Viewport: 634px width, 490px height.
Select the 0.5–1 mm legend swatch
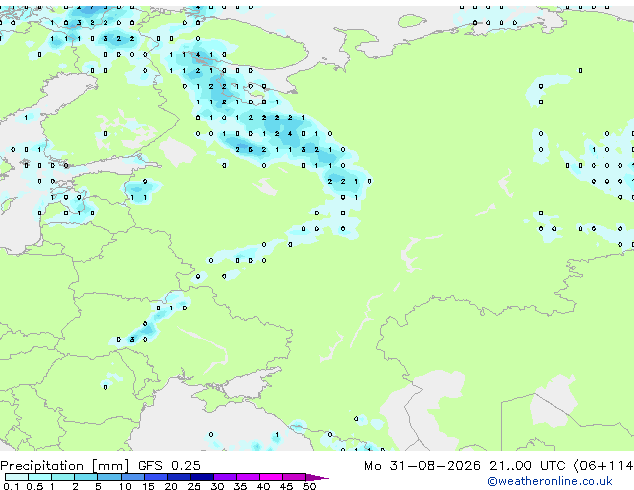pos(40,477)
